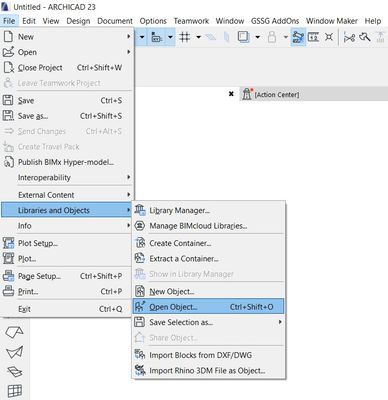Image resolution: width=388 pixels, height=400 pixels.
Task: Open the Help menu
Action: click(x=373, y=21)
